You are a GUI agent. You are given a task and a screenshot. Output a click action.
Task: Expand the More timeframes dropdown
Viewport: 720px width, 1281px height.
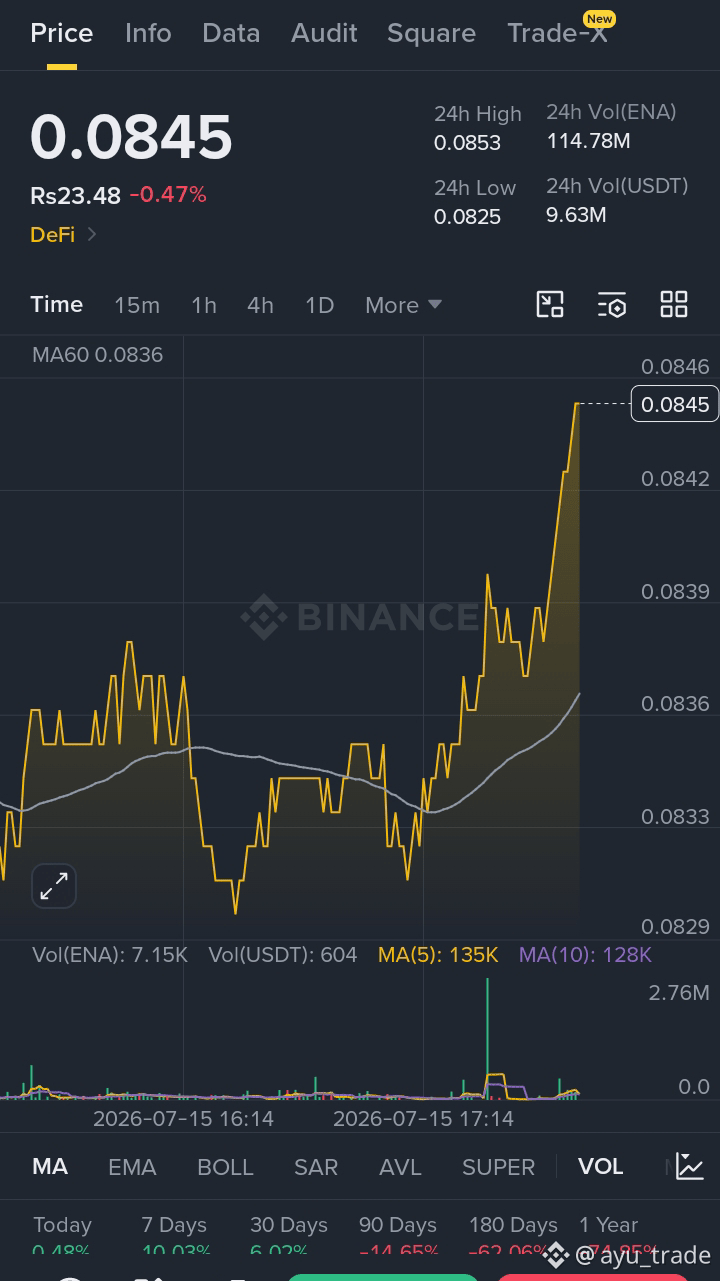pos(403,305)
